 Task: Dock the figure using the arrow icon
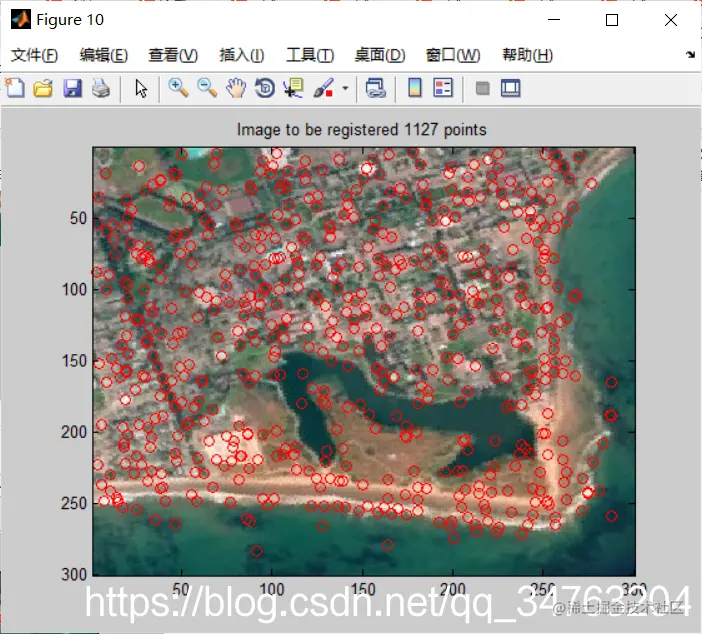pyautogui.click(x=690, y=55)
